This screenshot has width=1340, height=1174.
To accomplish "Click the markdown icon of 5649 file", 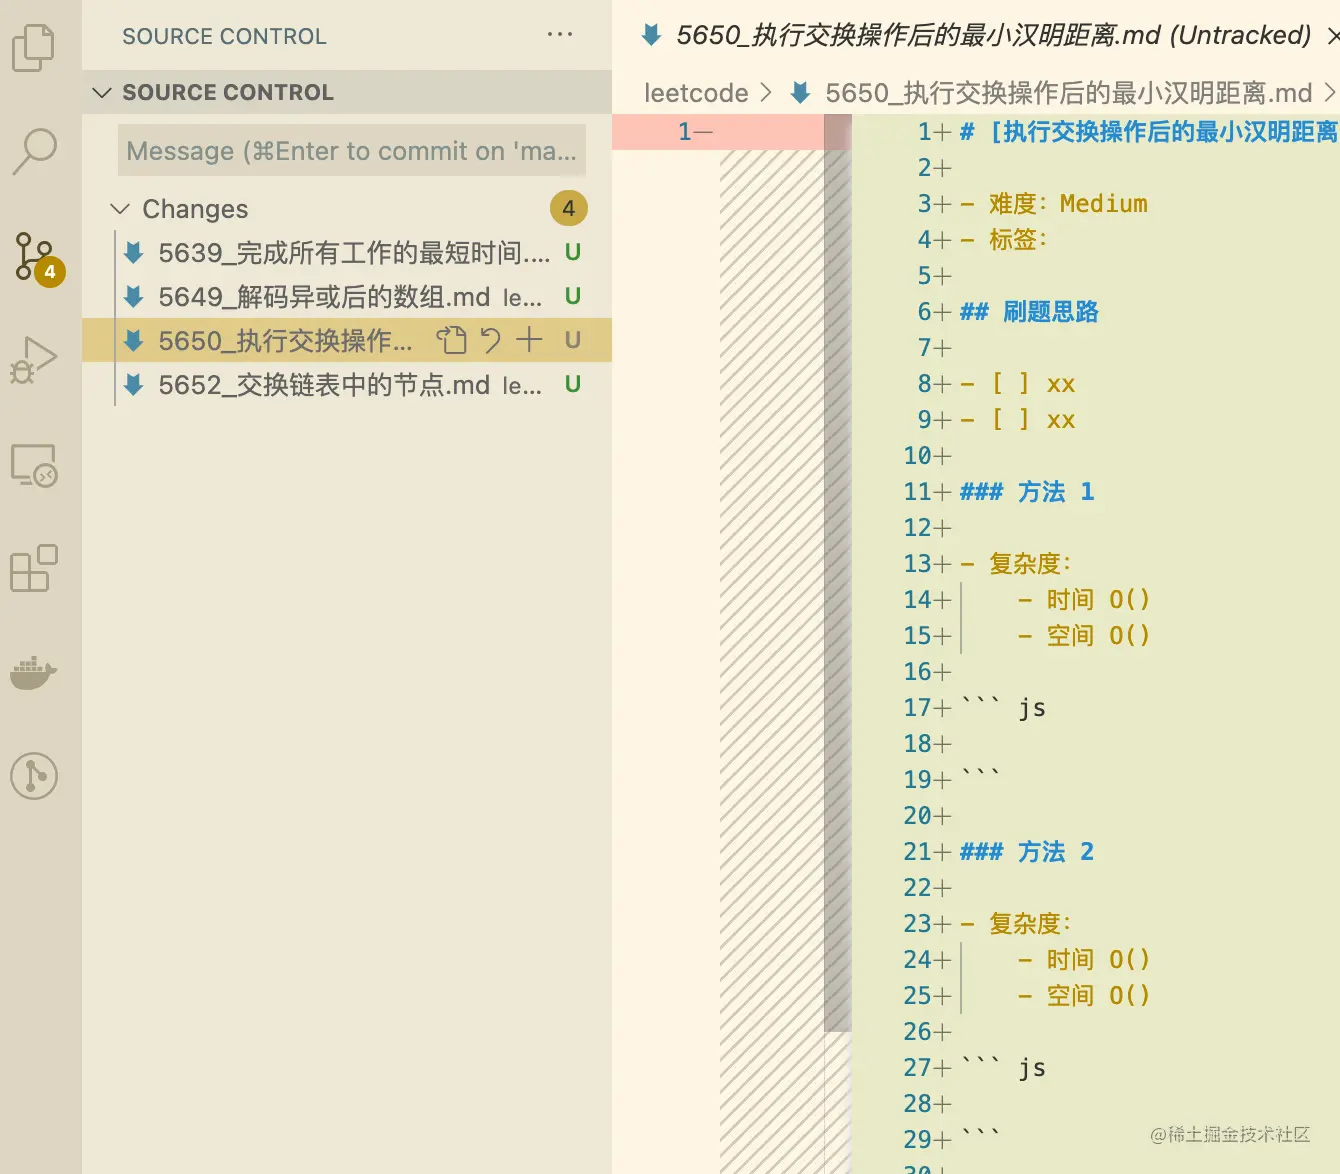I will (x=133, y=296).
